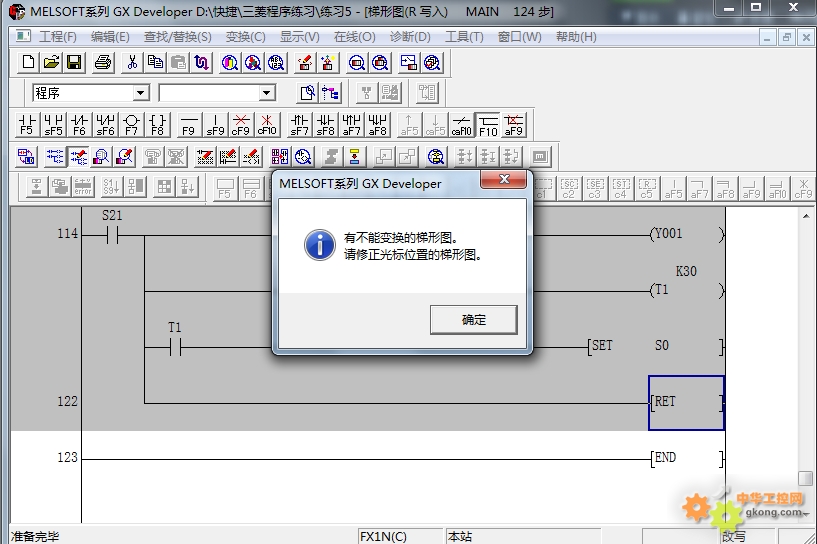Viewport: 817px width, 544px height.
Task: Click the T1 contact
Action: coord(175,347)
